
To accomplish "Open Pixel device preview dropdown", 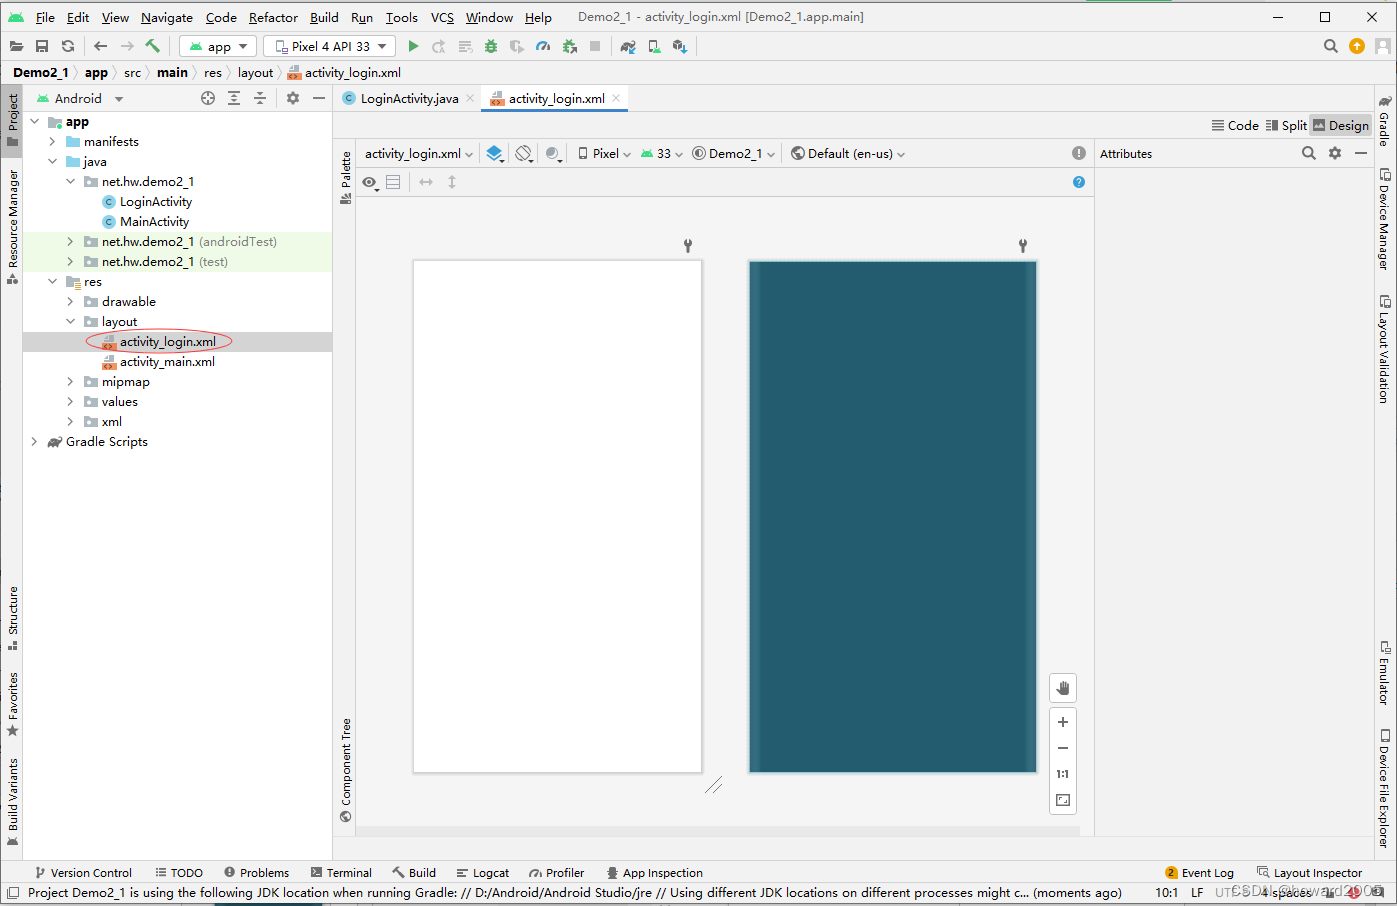I will 604,154.
